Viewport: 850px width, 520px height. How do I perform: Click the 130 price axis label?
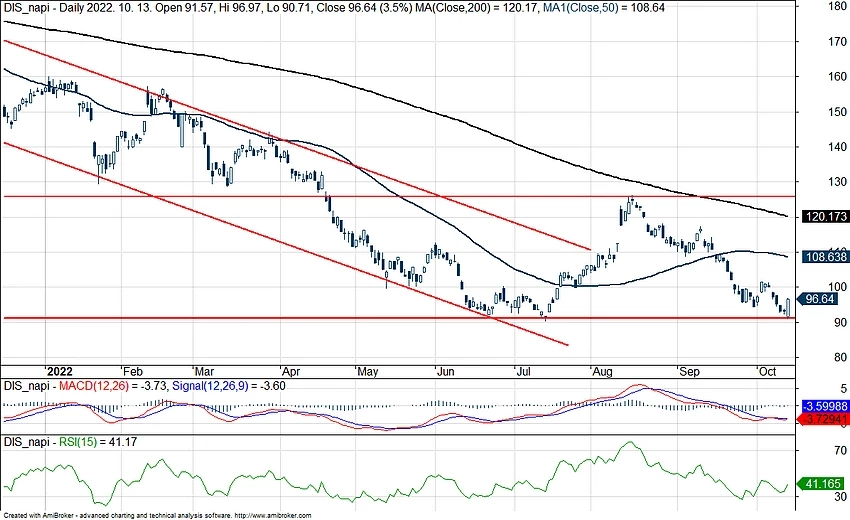(838, 182)
